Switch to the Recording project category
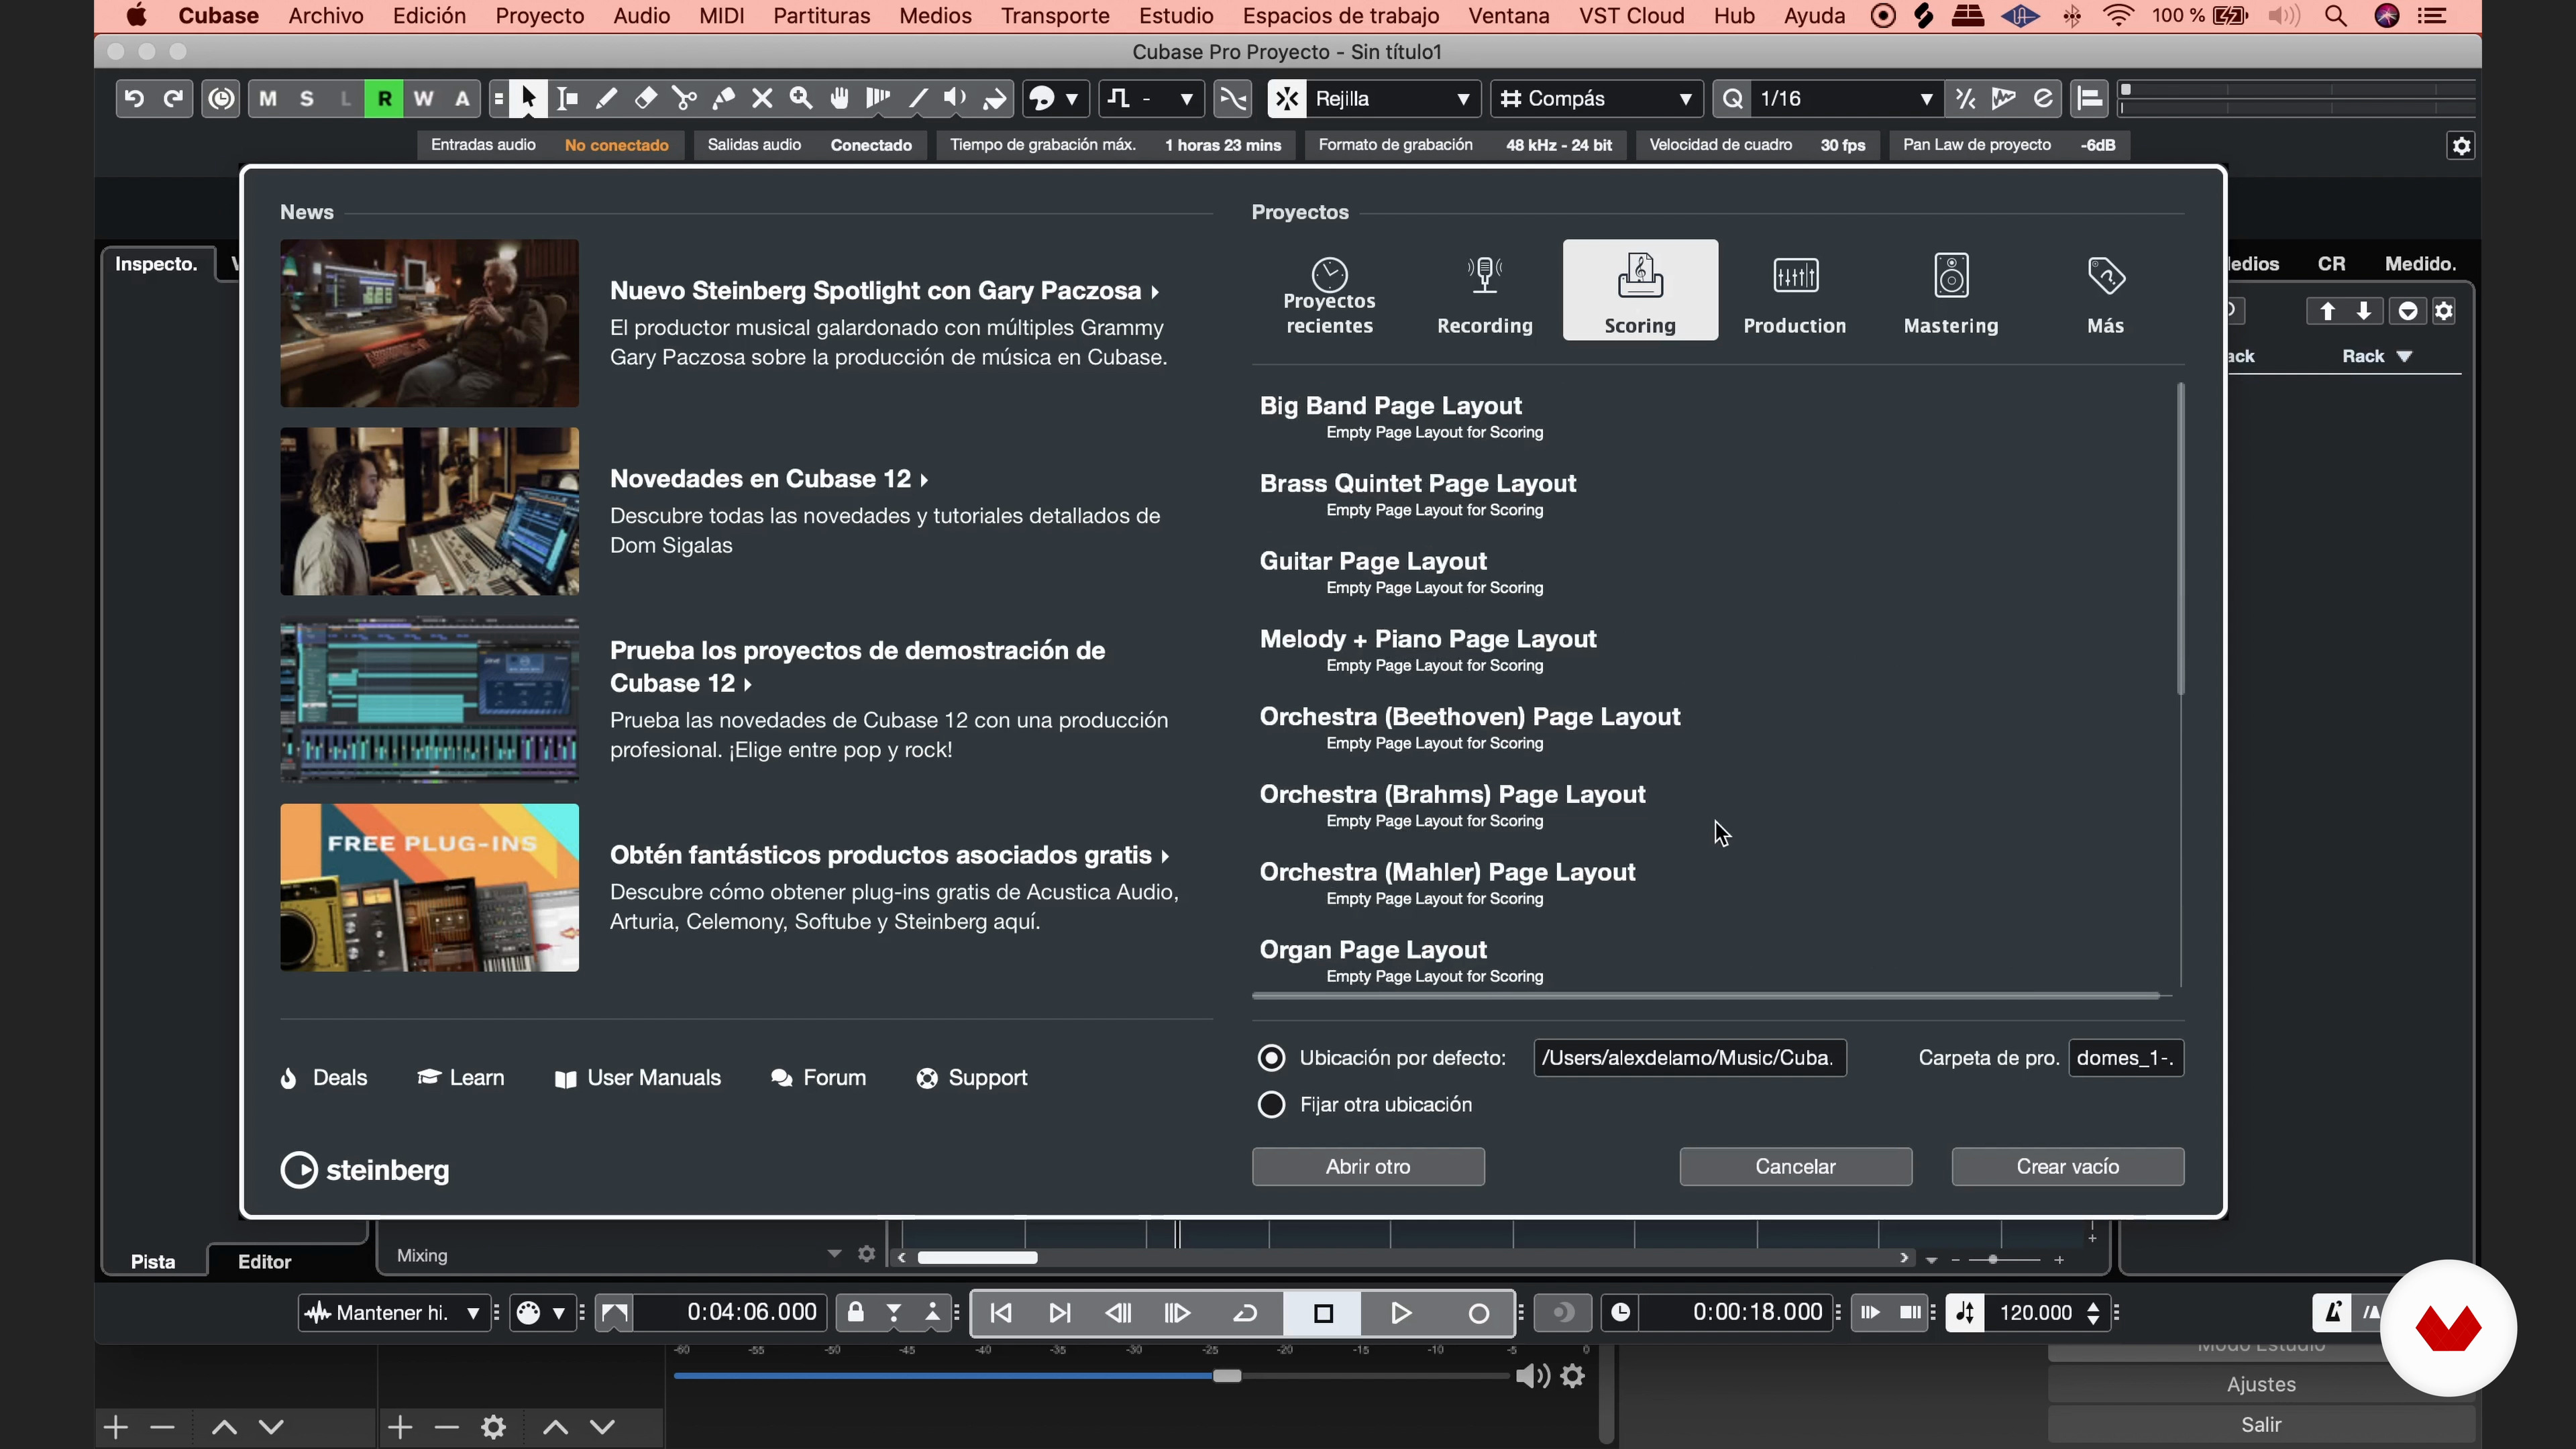 coord(1484,291)
